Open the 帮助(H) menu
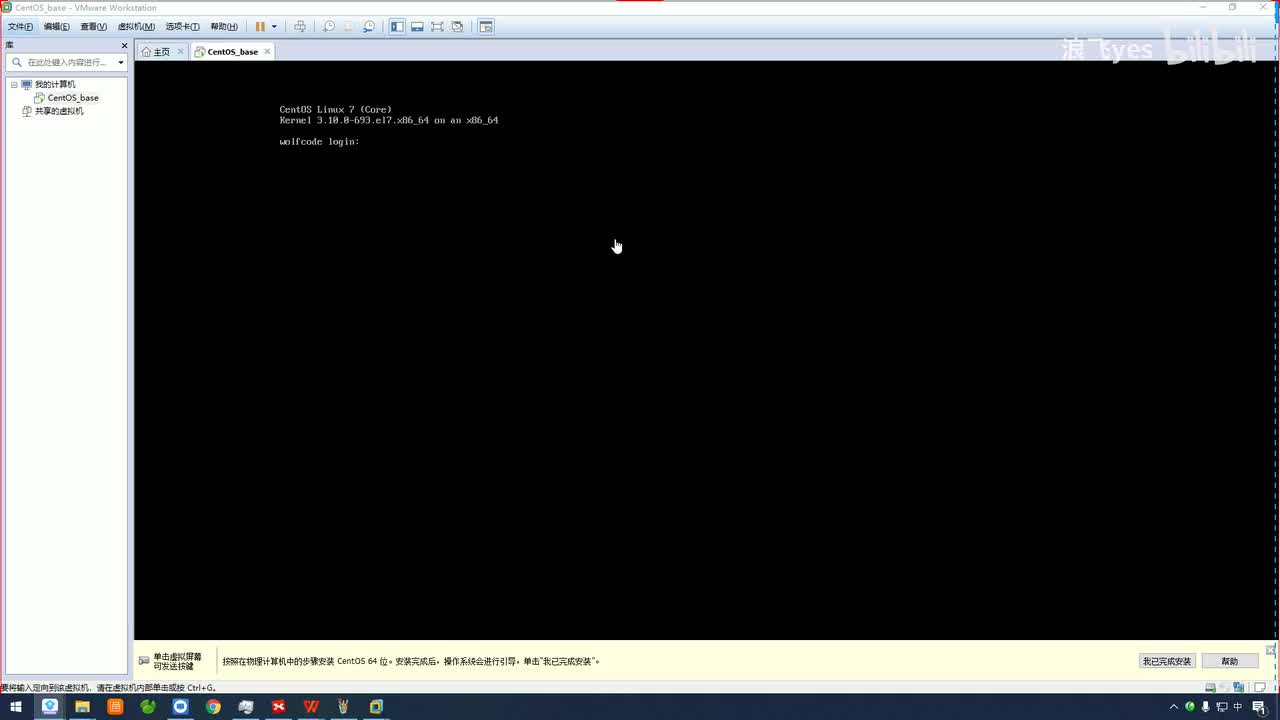The image size is (1280, 720). (224, 27)
